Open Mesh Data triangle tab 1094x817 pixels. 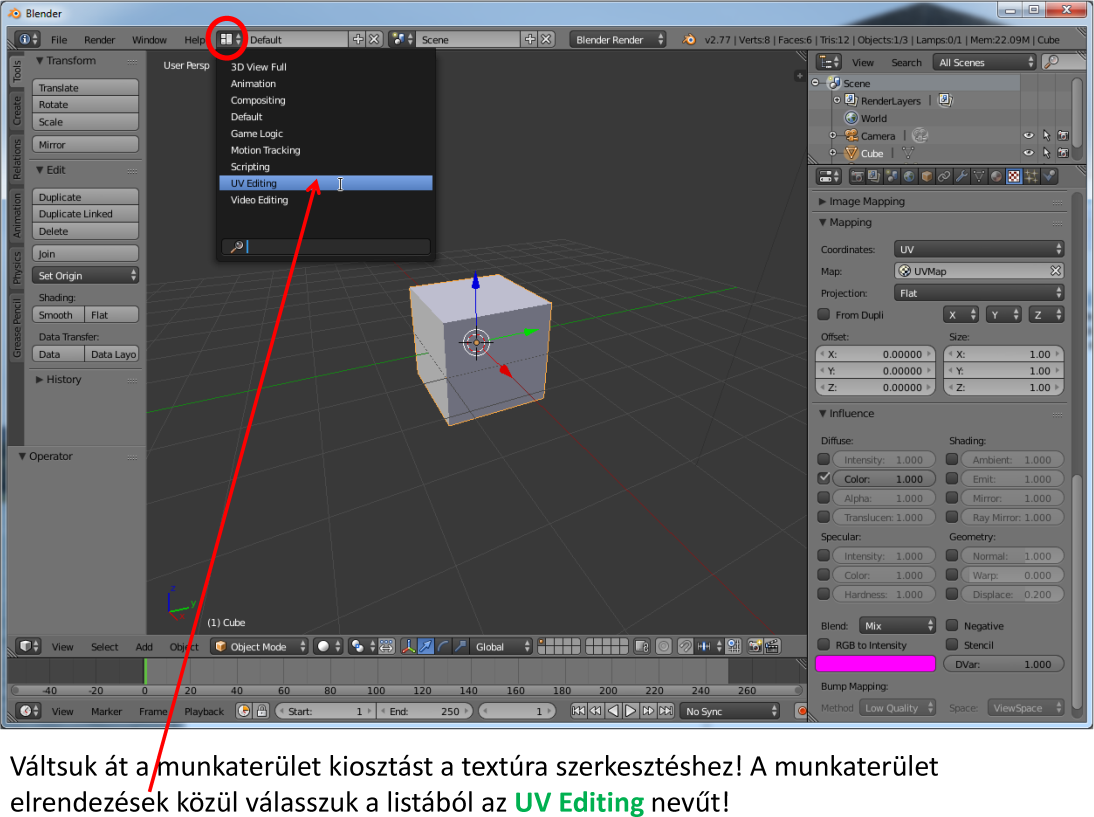pyautogui.click(x=979, y=177)
